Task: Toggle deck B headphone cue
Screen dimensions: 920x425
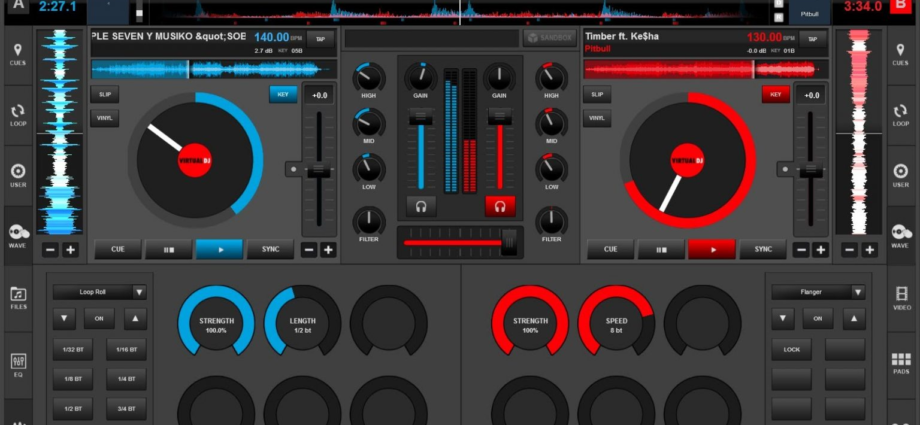Action: (x=500, y=206)
